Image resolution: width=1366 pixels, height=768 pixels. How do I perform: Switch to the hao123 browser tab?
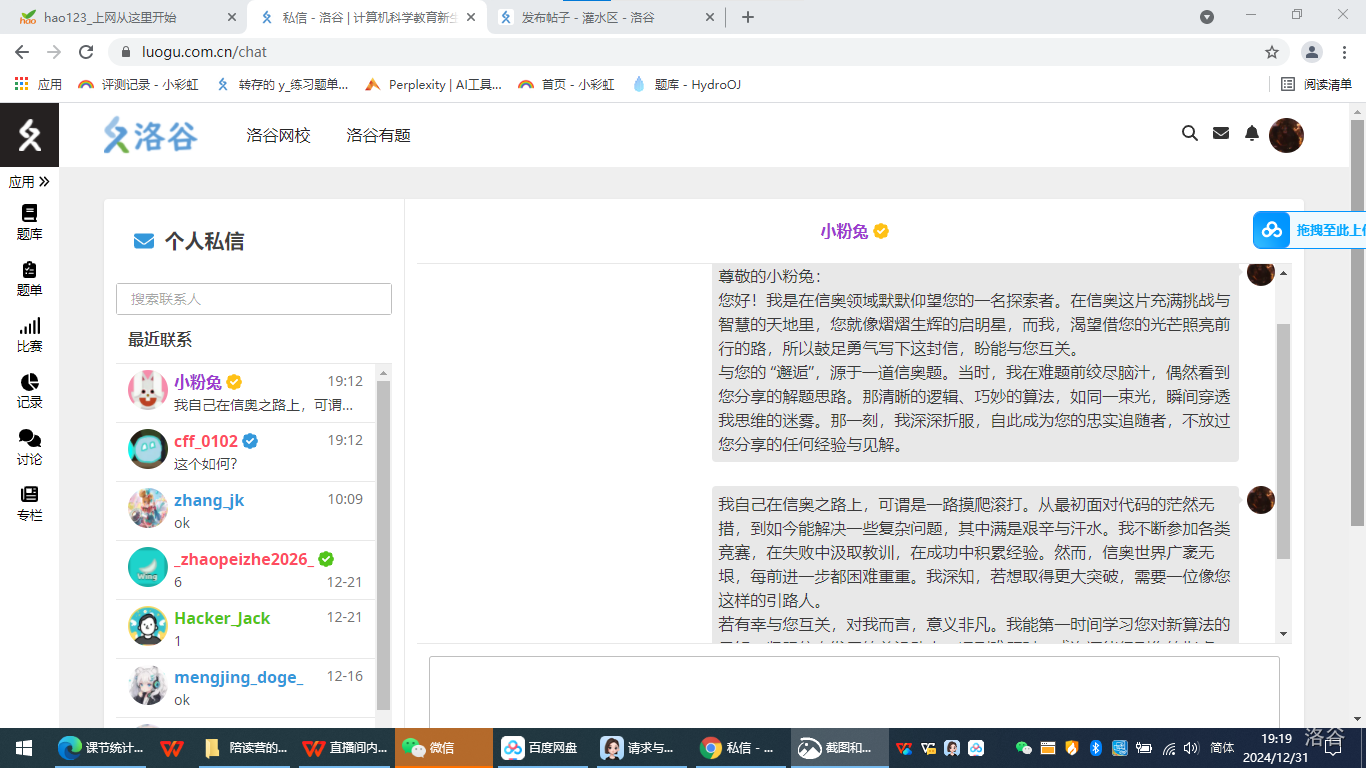(120, 17)
